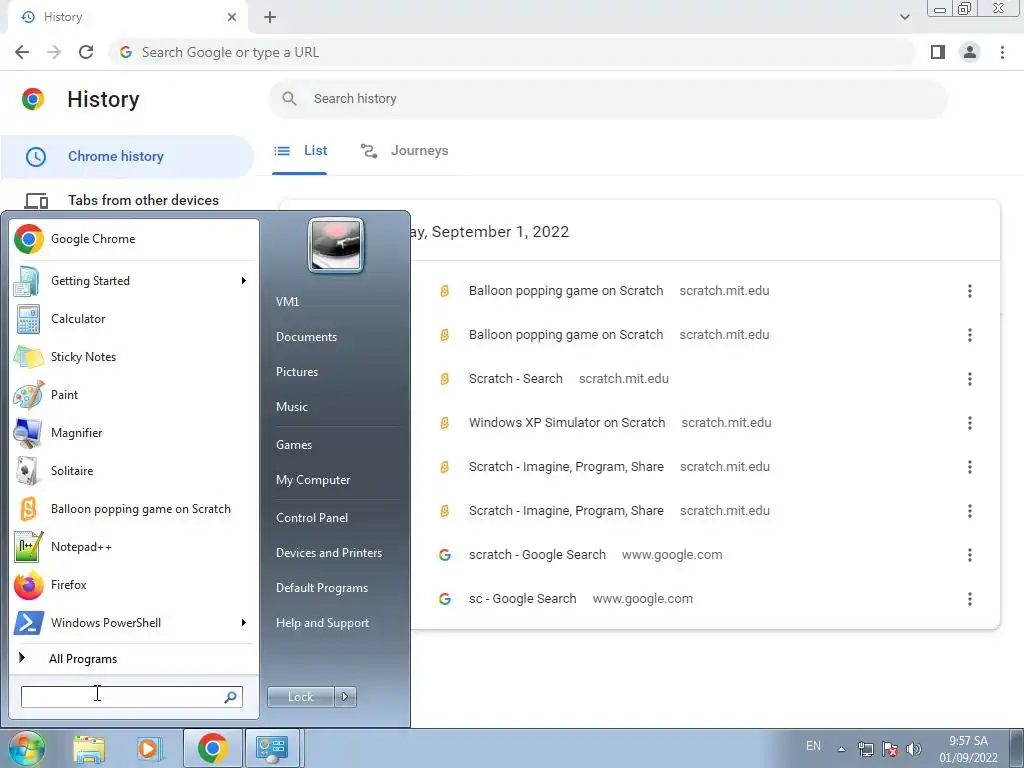
Task: Switch to Chrome on the taskbar
Action: click(x=212, y=748)
